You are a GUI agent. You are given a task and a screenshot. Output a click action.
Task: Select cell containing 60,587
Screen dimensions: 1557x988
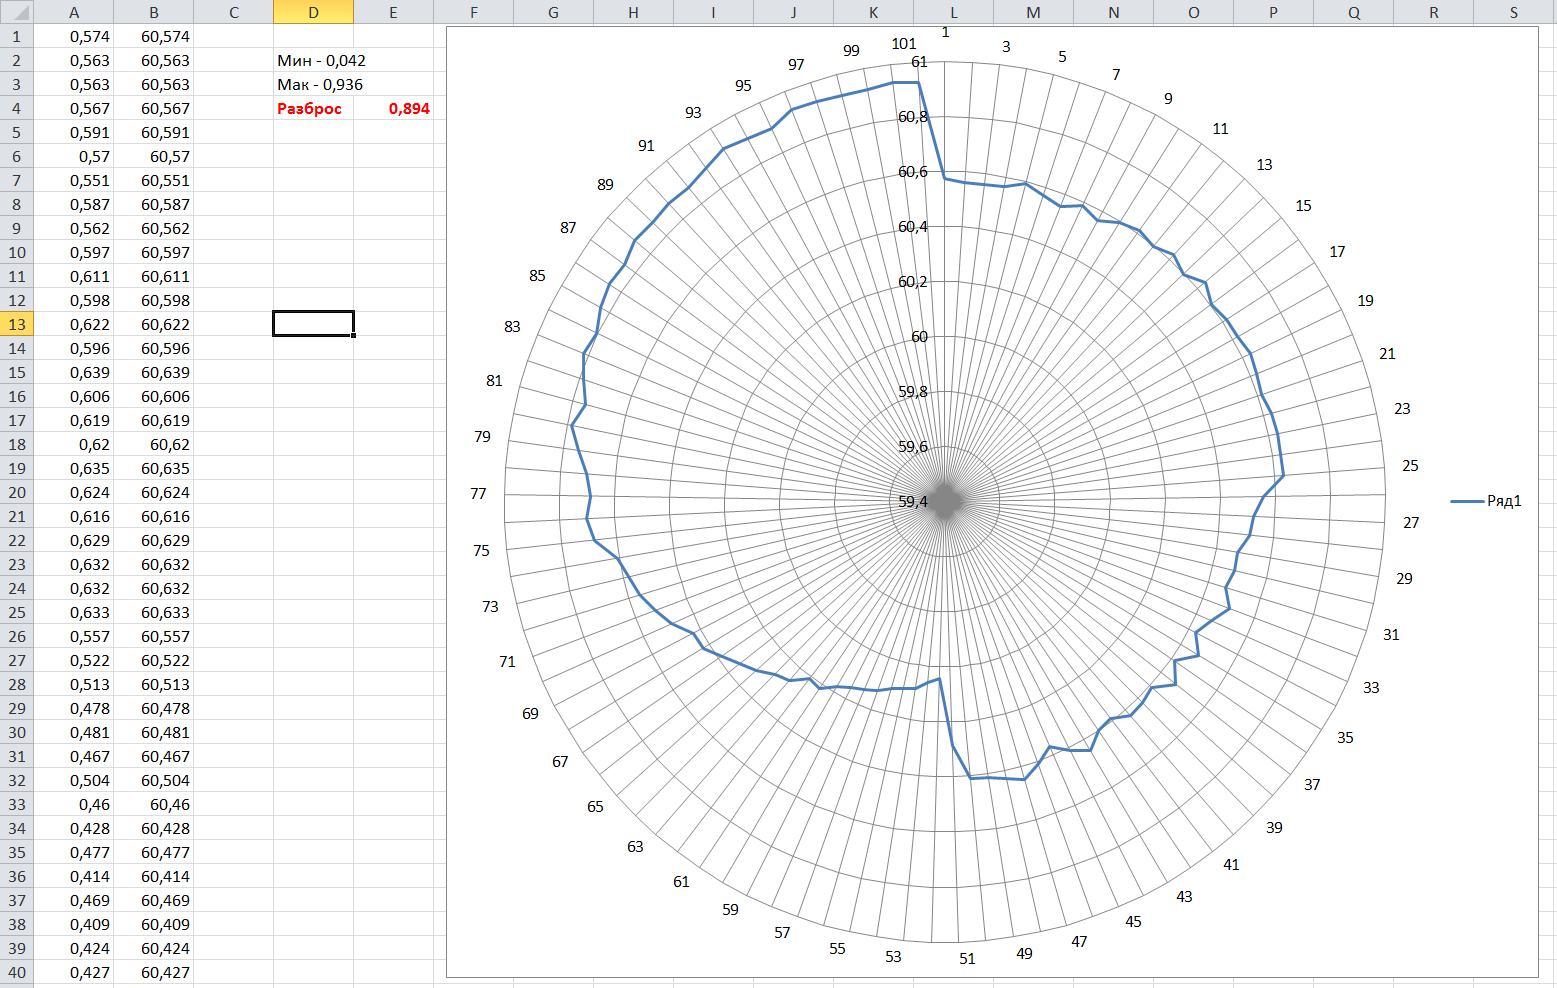(154, 204)
